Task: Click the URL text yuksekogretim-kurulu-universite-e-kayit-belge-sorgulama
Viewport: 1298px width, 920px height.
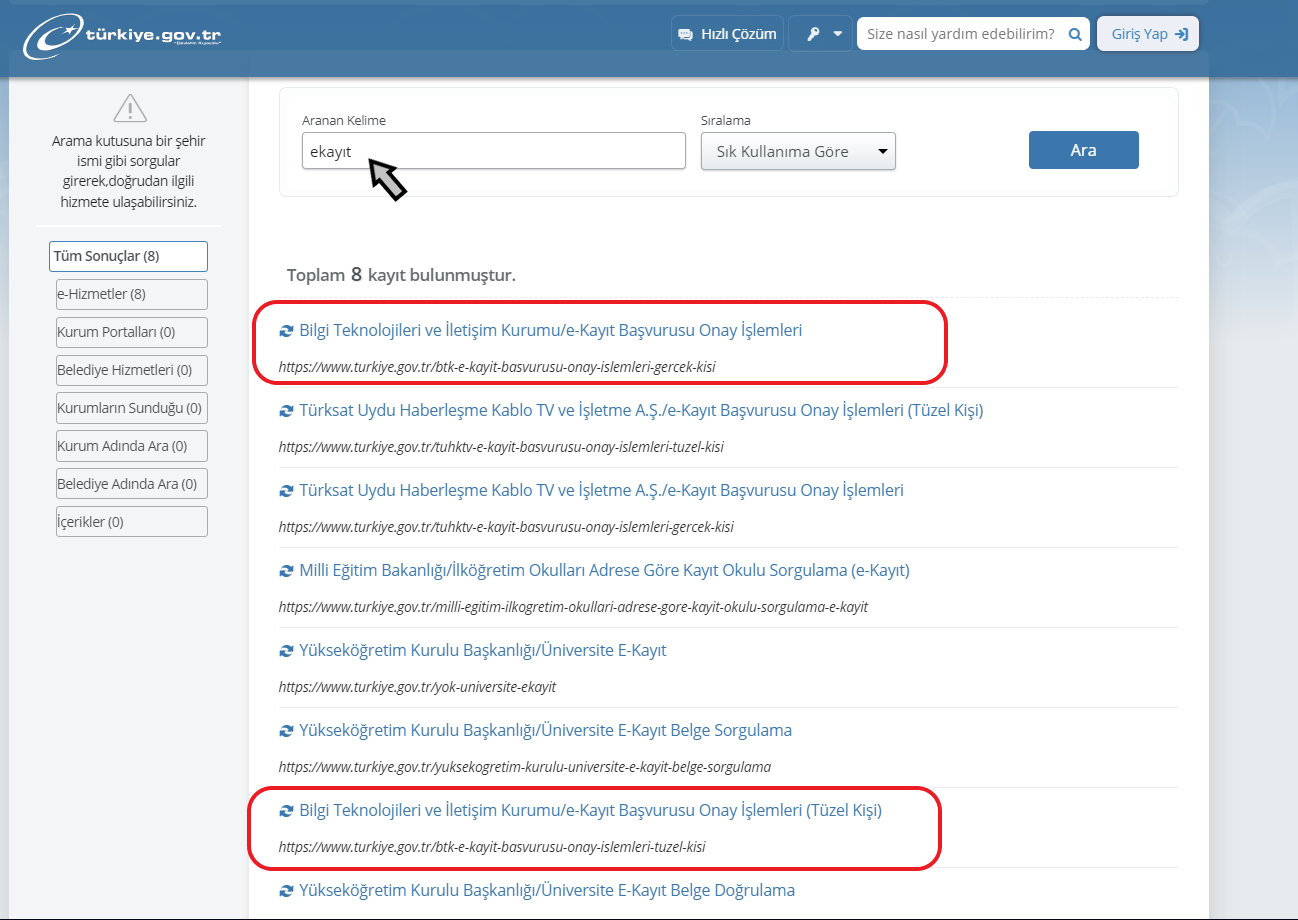Action: (525, 767)
